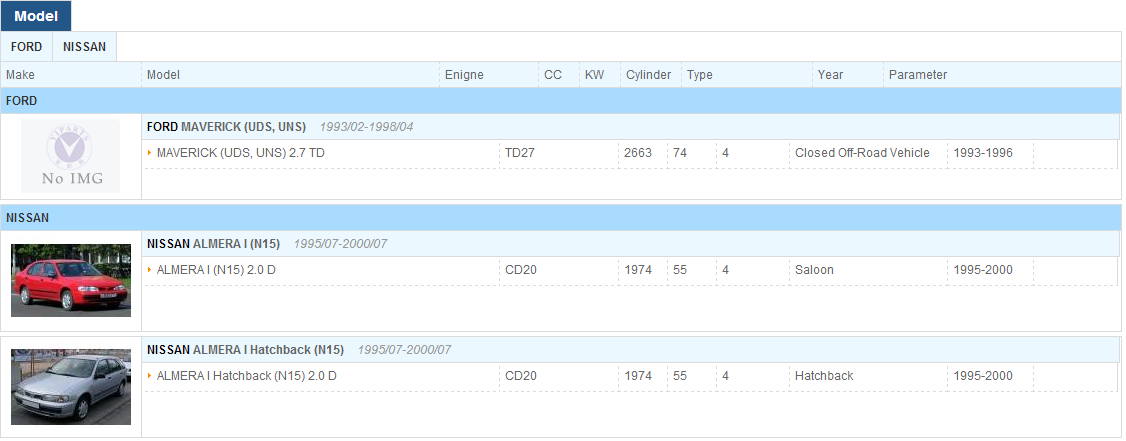Click the Cylinder column header
1126x441 pixels.
pyautogui.click(x=651, y=75)
